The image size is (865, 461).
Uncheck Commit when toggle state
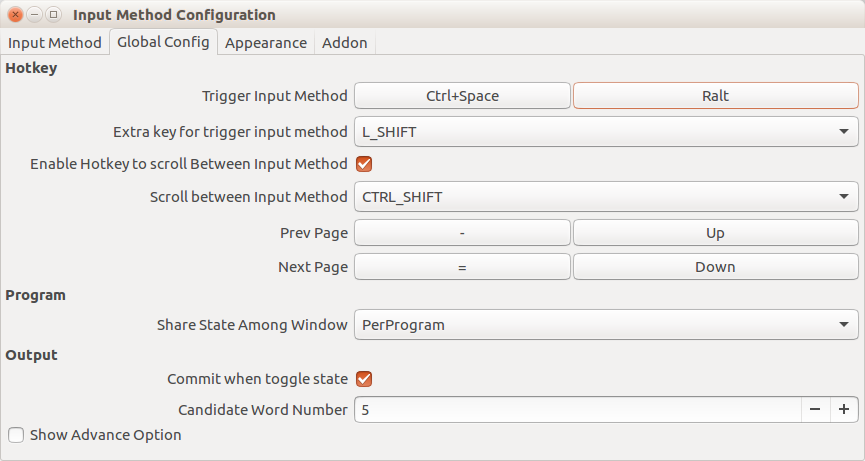[x=364, y=379]
